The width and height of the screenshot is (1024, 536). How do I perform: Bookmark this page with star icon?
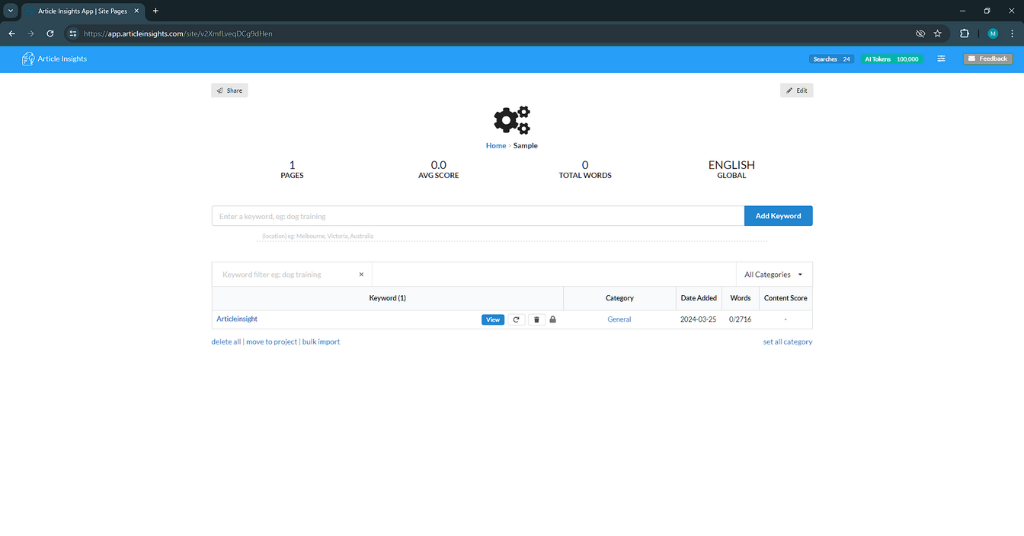coord(937,33)
